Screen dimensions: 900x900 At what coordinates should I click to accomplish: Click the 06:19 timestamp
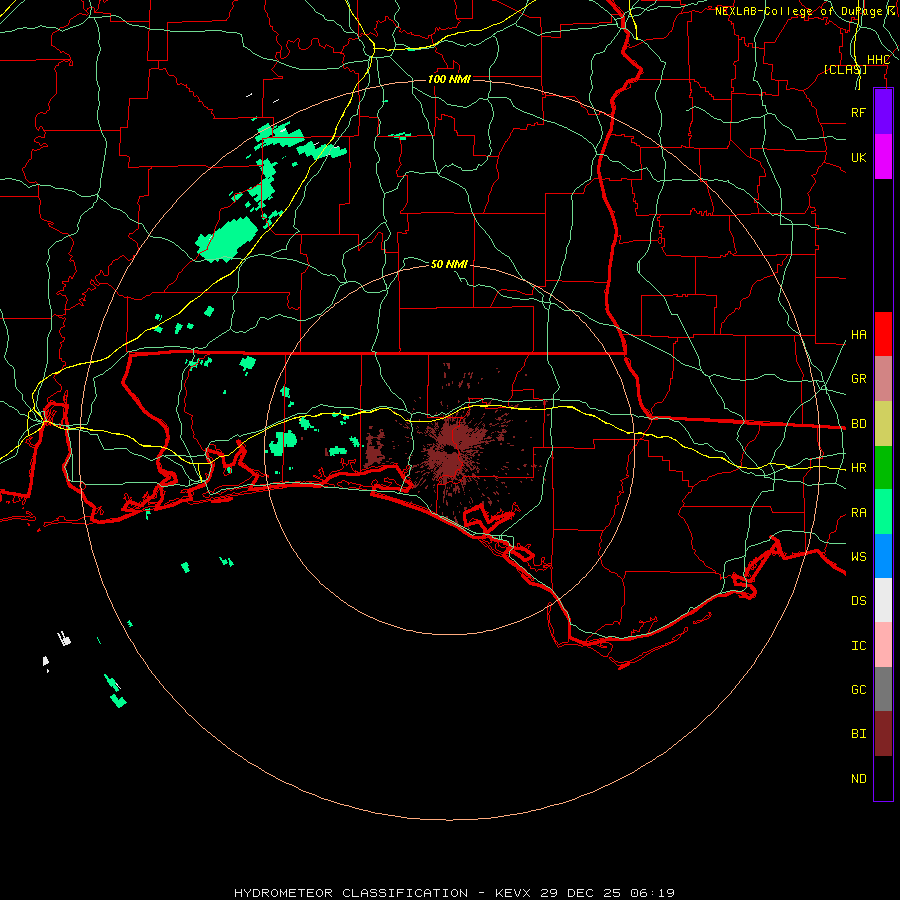[x=651, y=893]
